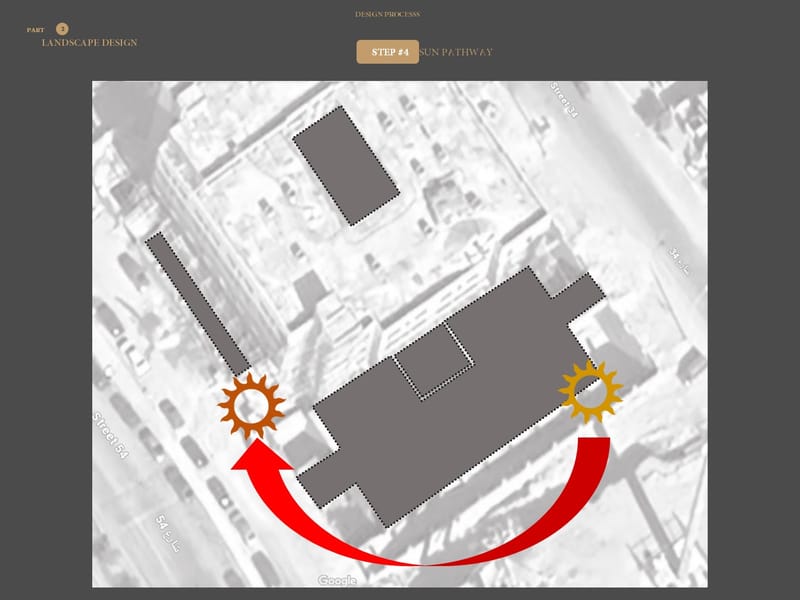Screen dimensions: 800x600
Task: Click the SUN PATHWAY title text
Action: [x=456, y=52]
